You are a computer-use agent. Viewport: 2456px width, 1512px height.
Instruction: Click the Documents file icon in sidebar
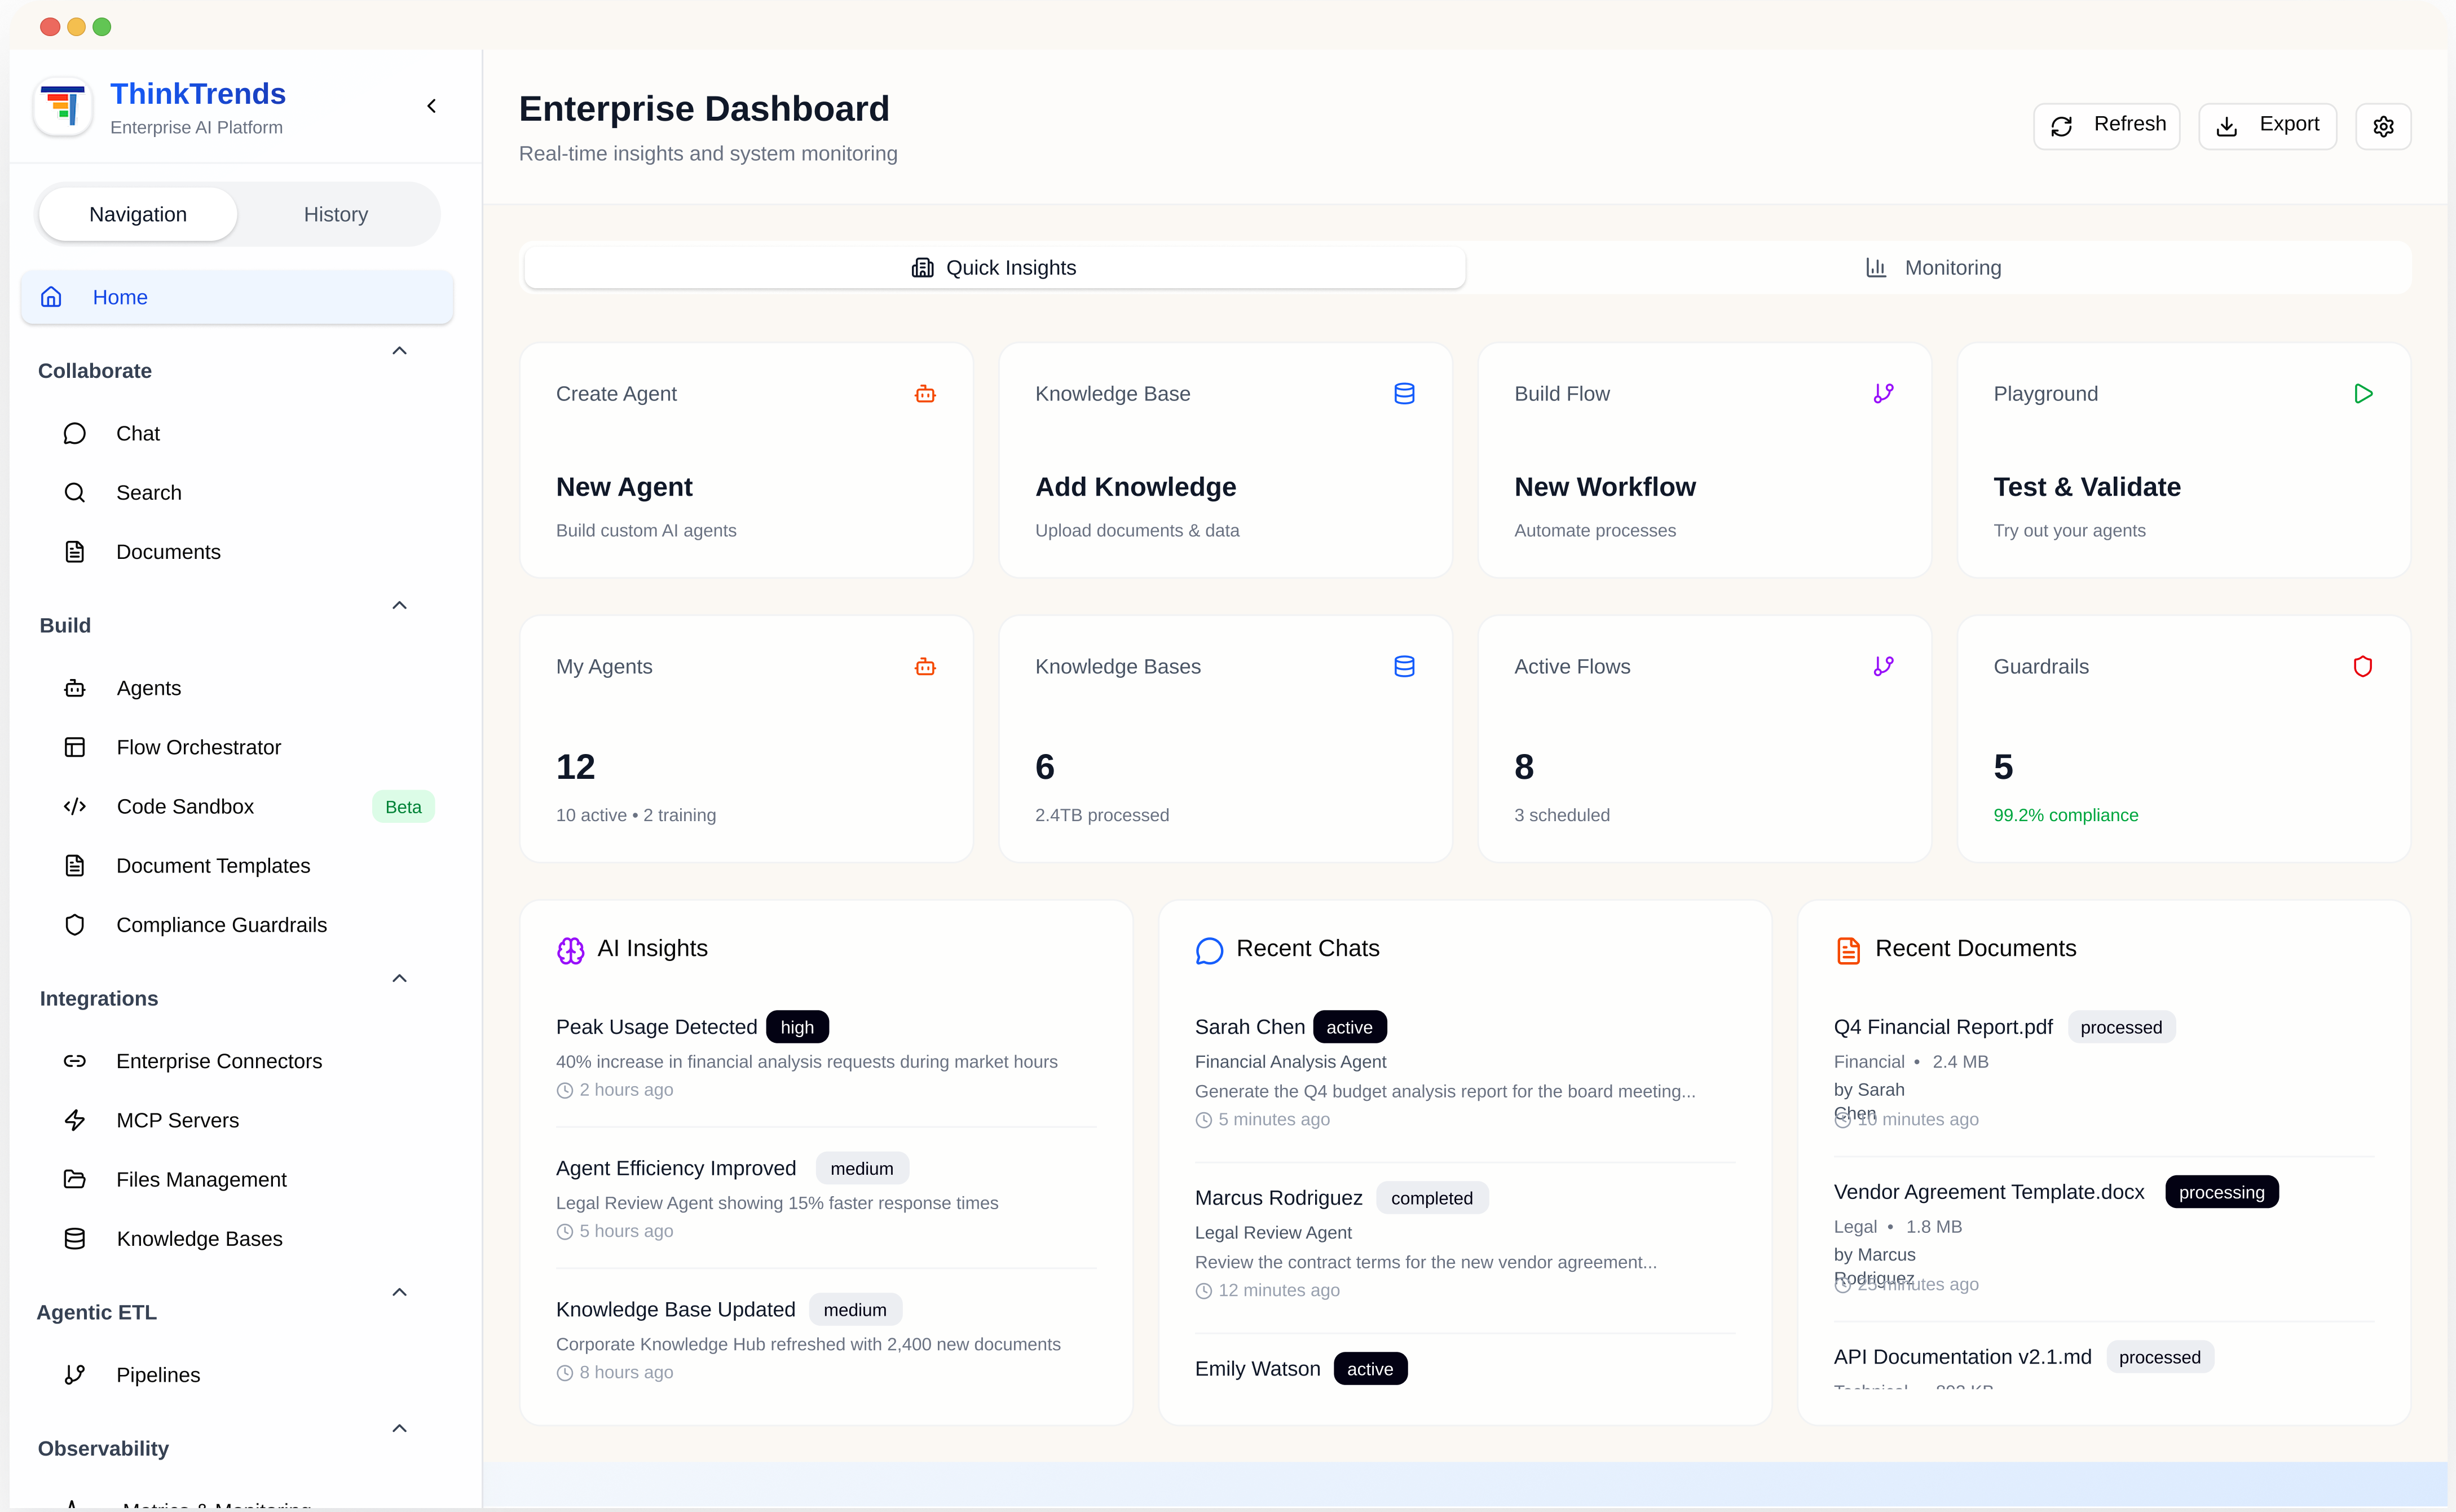75,551
